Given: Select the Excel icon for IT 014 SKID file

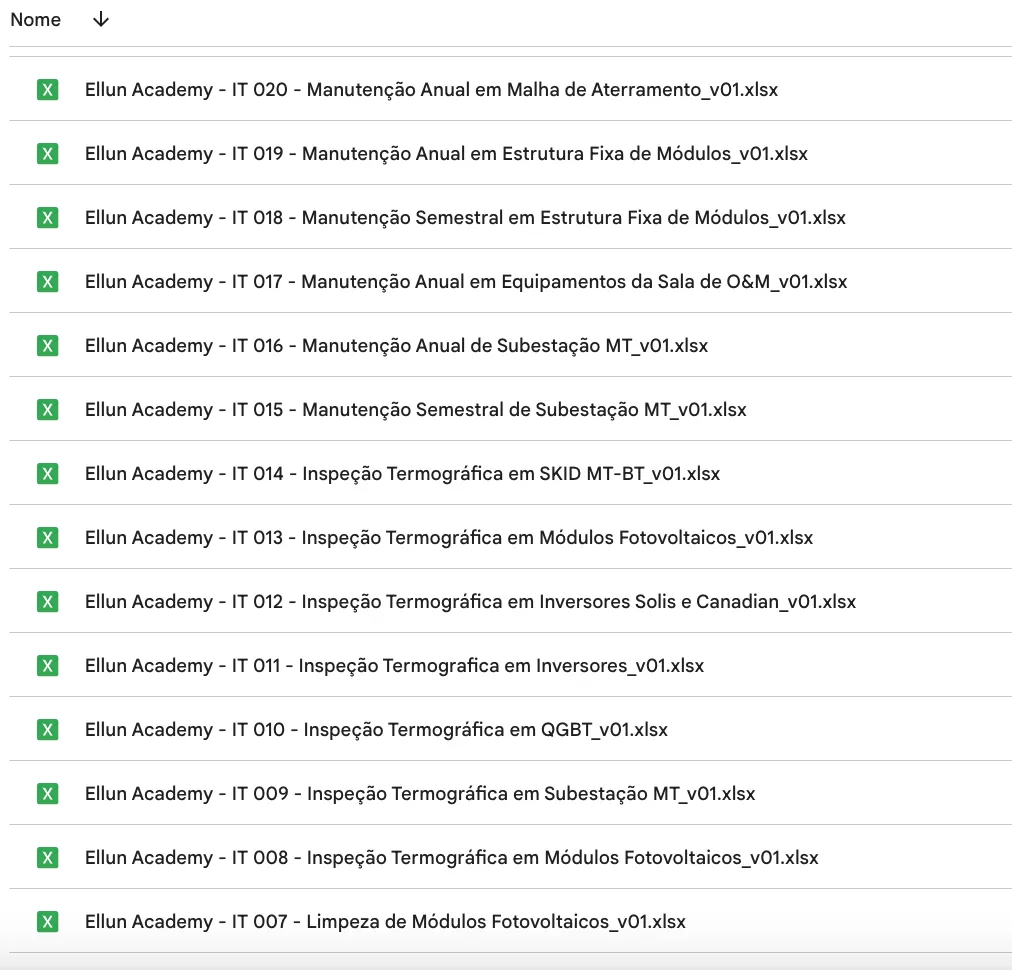Looking at the screenshot, I should [47, 474].
